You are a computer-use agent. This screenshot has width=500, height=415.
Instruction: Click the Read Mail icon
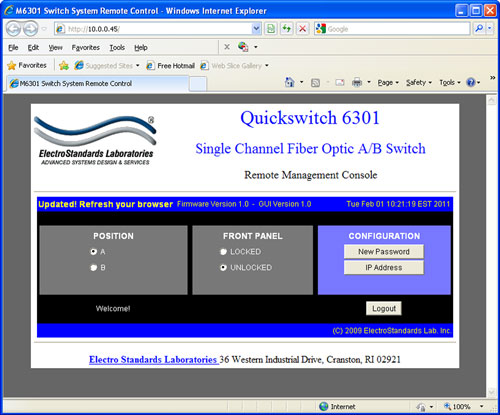pos(339,82)
